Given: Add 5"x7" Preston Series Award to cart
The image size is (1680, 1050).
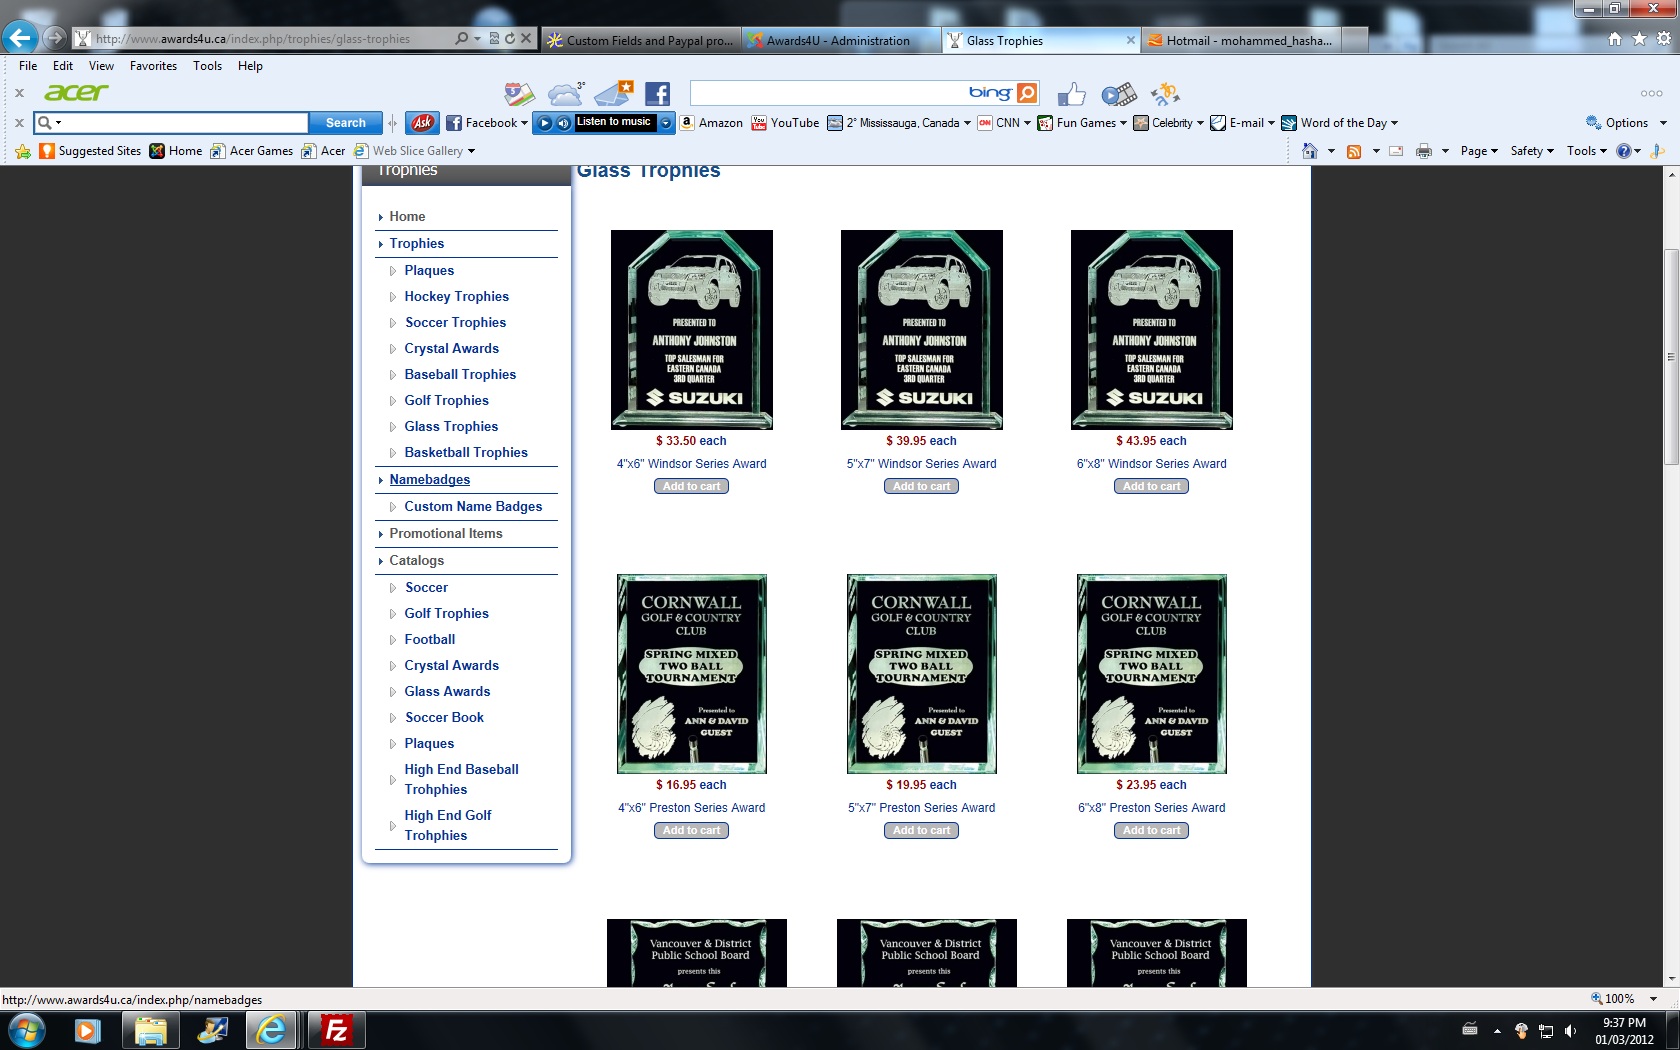Looking at the screenshot, I should (922, 830).
